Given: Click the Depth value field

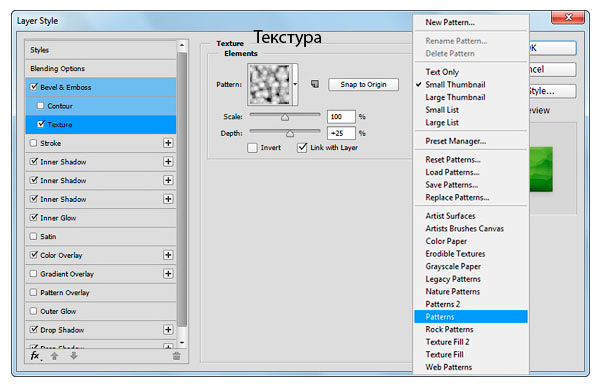Looking at the screenshot, I should tap(341, 133).
